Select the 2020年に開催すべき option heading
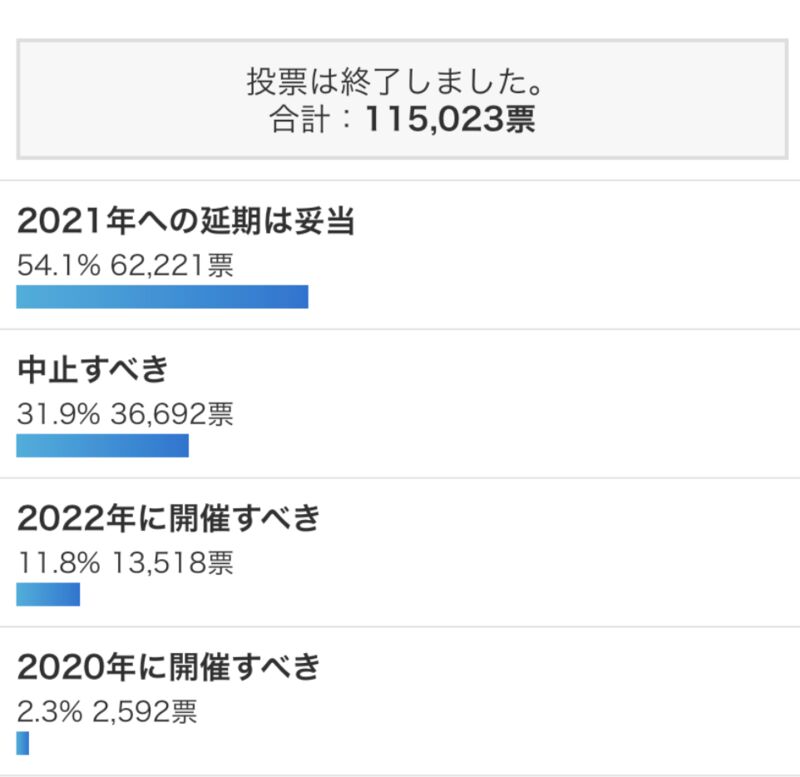This screenshot has width=800, height=777. click(169, 667)
